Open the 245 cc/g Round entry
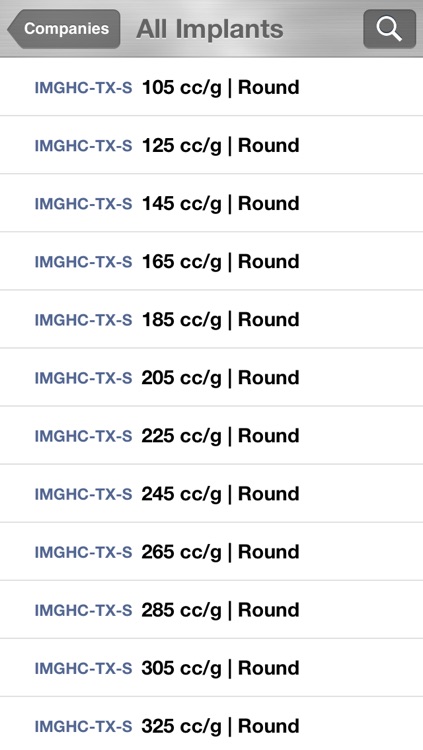This screenshot has height=750, width=423. [212, 494]
